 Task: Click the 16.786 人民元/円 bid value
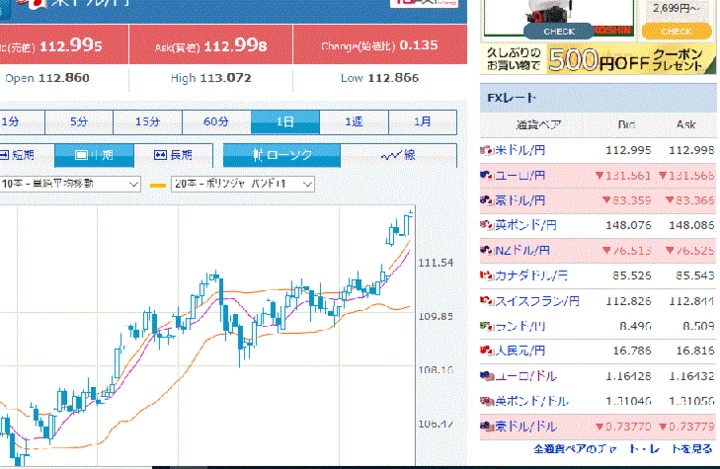tap(632, 351)
